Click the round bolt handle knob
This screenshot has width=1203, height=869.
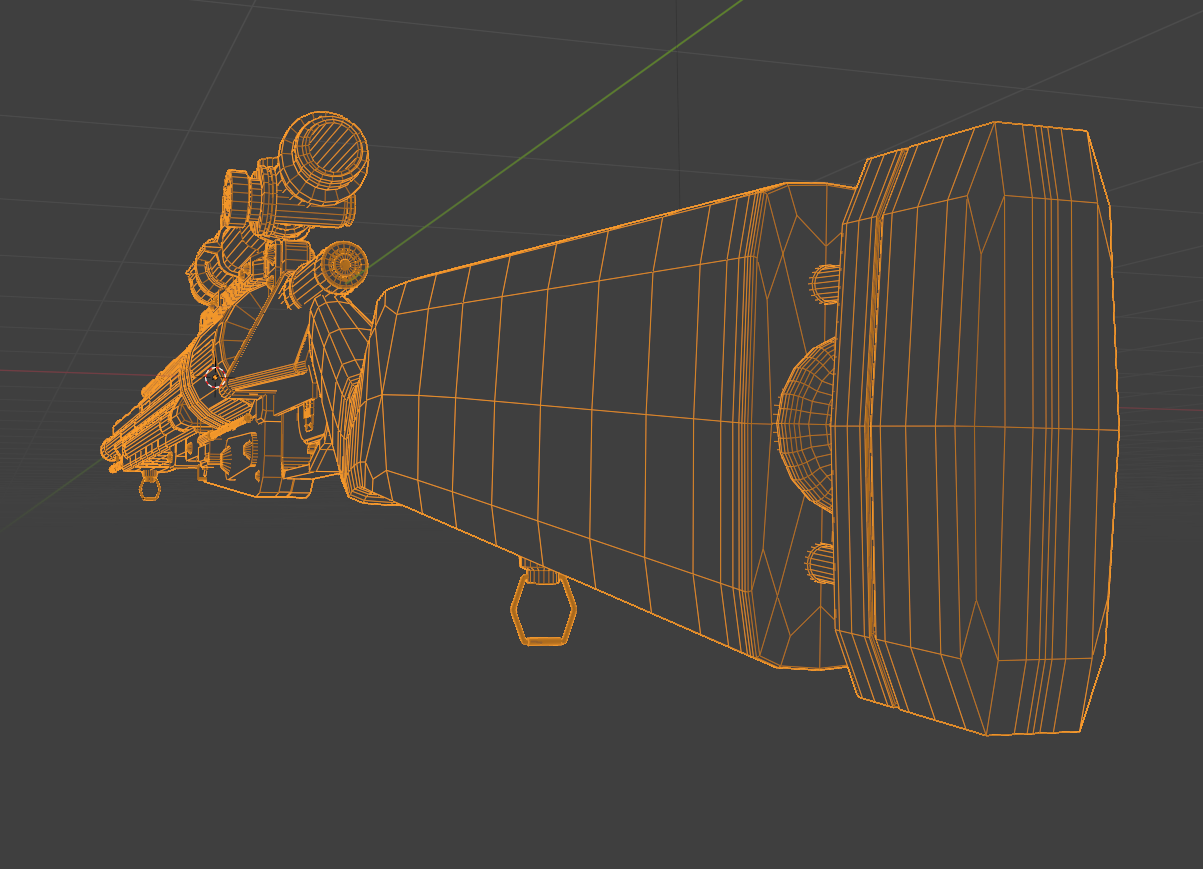click(344, 264)
